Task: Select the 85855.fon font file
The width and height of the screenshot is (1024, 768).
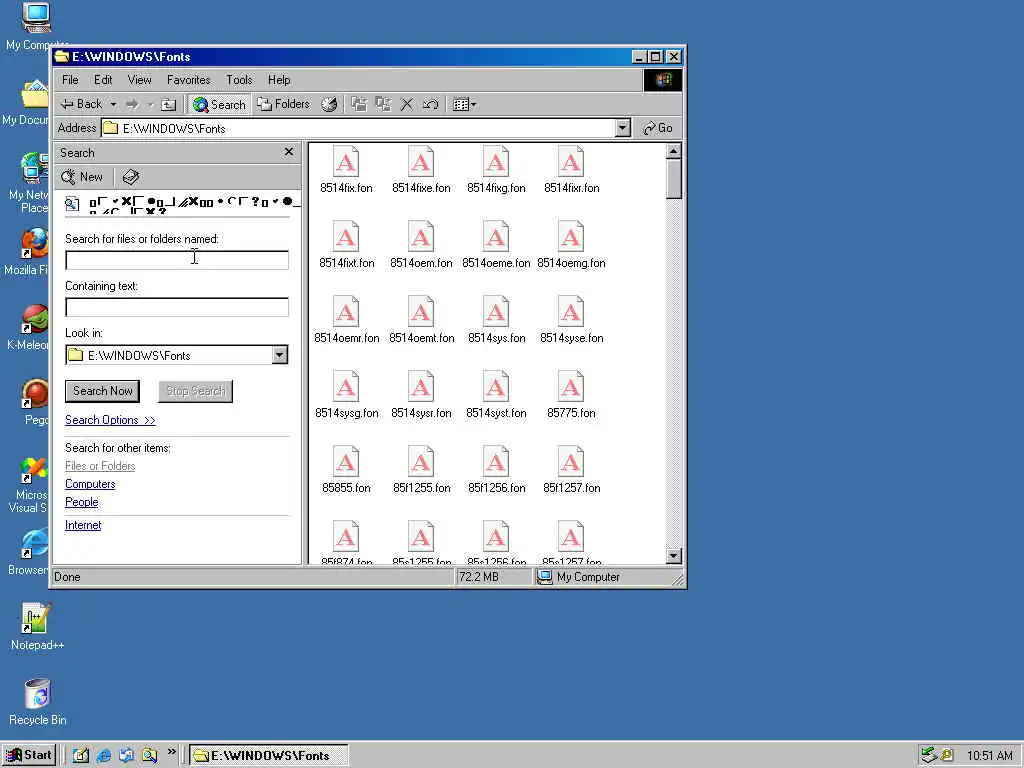Action: 346,471
